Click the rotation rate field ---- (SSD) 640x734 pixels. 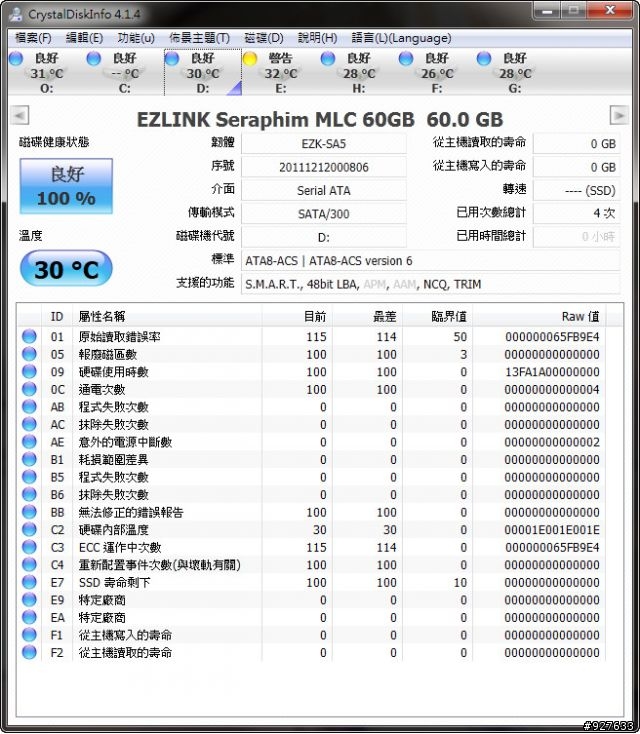tap(576, 191)
